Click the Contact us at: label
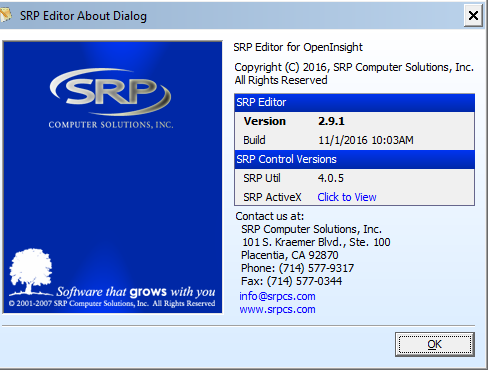This screenshot has width=492, height=371. pos(270,216)
